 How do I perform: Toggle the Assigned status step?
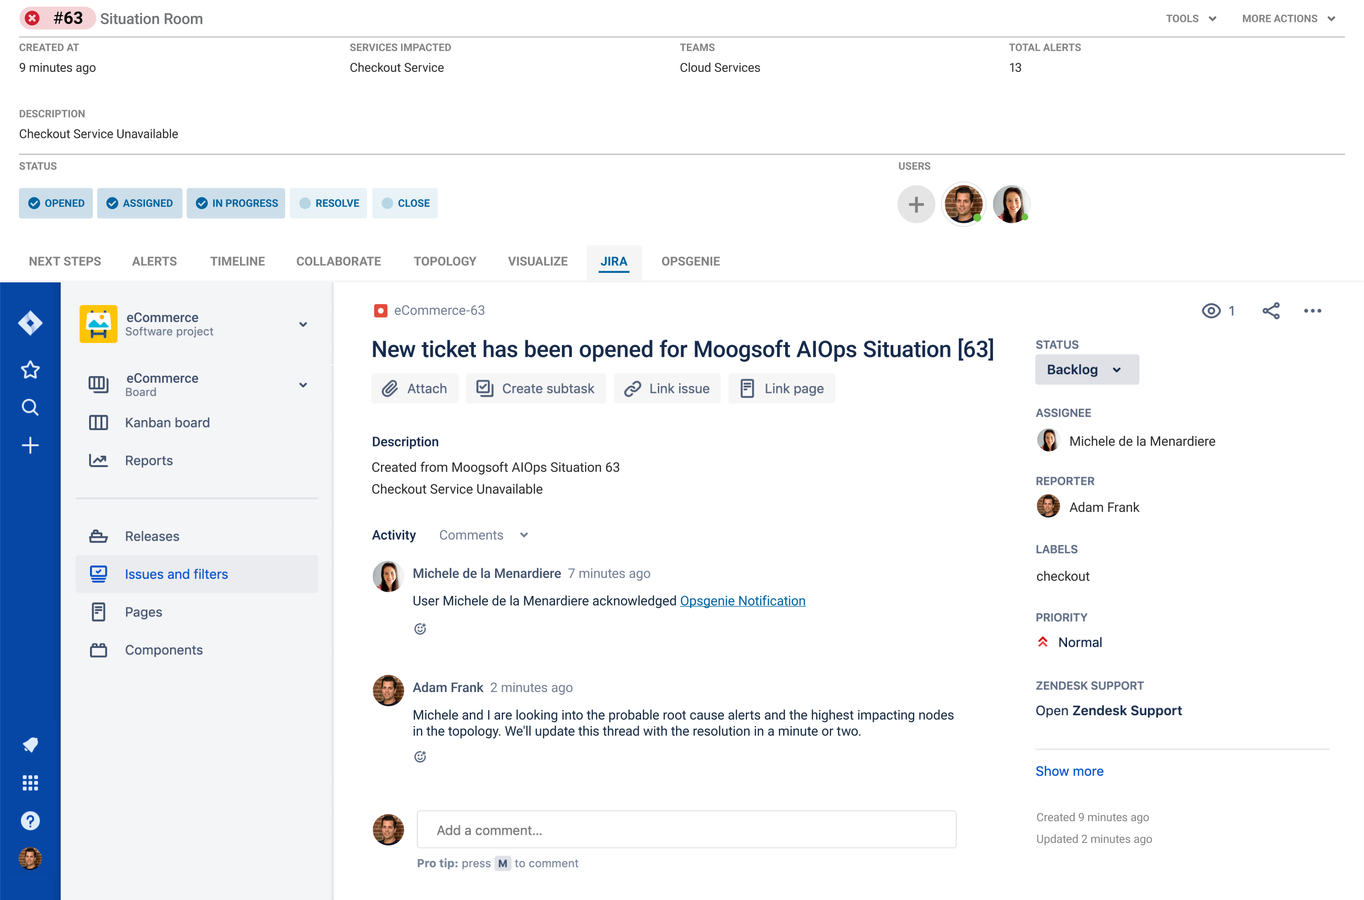pyautogui.click(x=140, y=203)
